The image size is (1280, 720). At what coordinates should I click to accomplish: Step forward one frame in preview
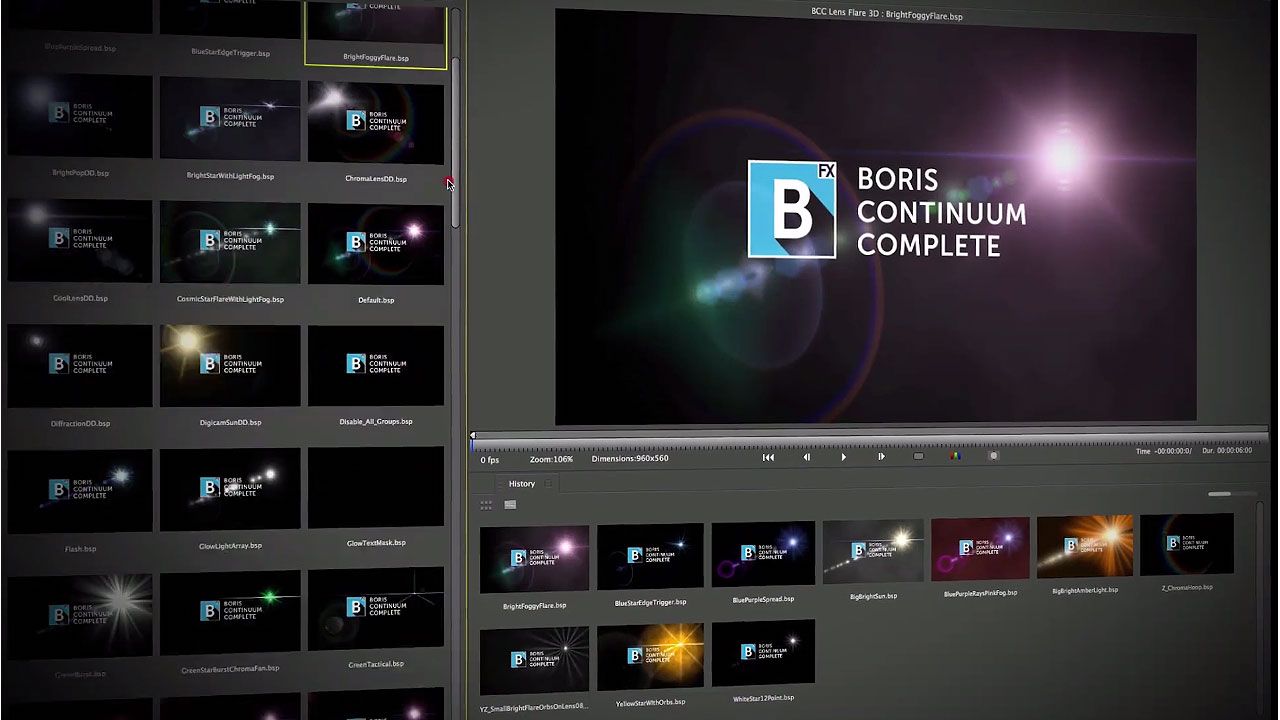pos(881,457)
